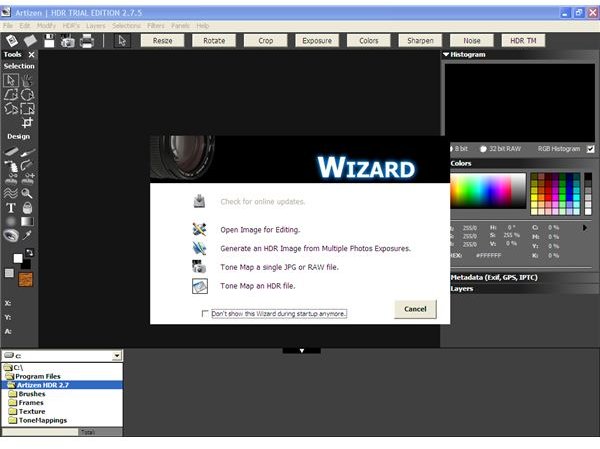Click the Resize button
This screenshot has width=600, height=449.
point(162,41)
